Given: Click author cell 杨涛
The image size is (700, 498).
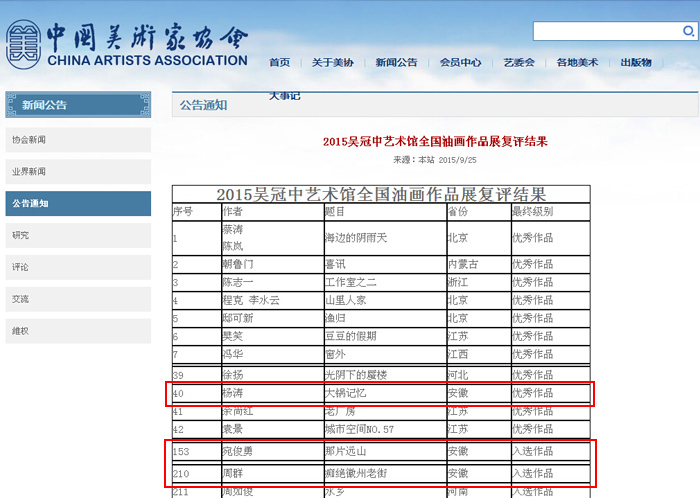Looking at the screenshot, I should click(273, 393).
